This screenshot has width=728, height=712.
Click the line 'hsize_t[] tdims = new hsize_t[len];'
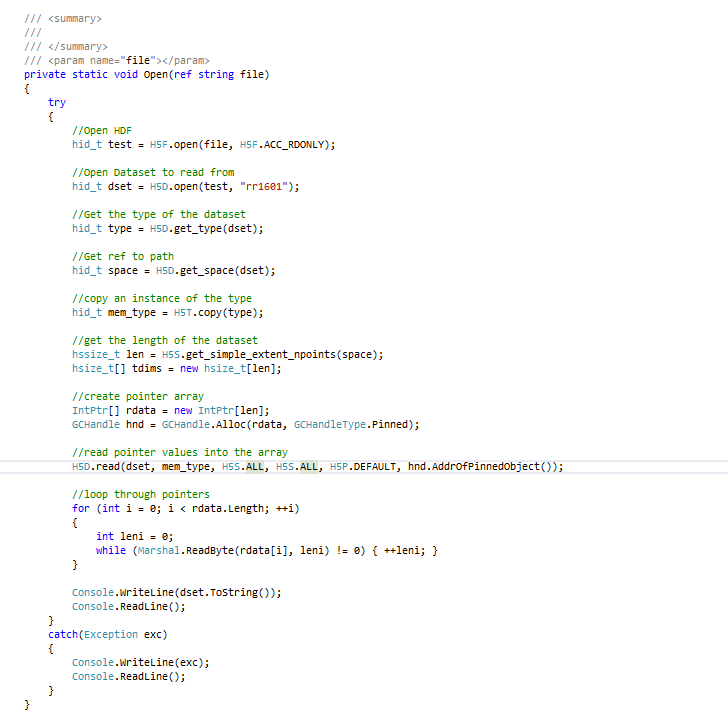(x=176, y=369)
